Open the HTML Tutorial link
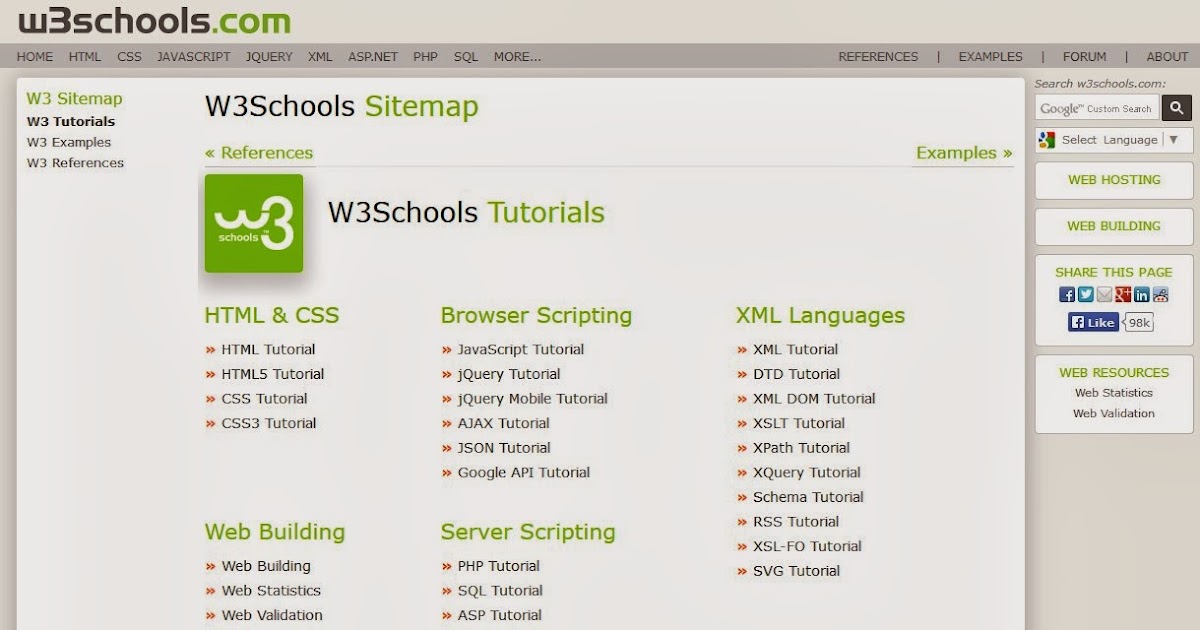The height and width of the screenshot is (630, 1200). [268, 350]
